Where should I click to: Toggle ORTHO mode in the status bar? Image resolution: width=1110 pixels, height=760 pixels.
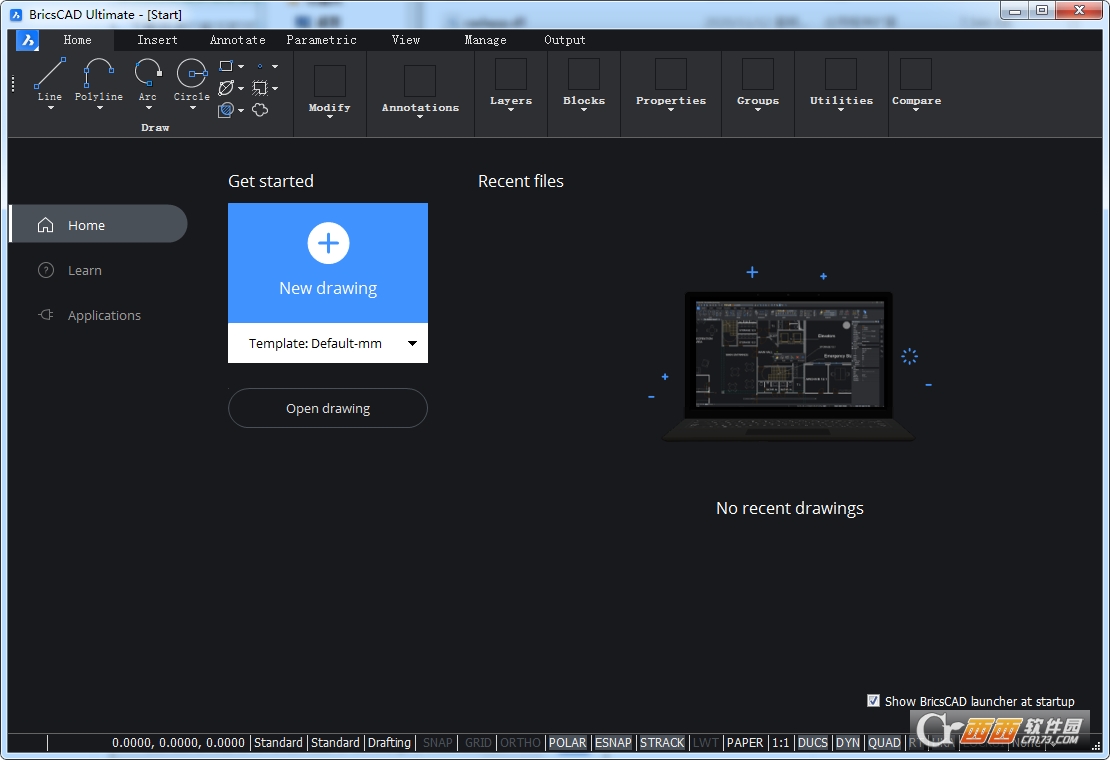tap(520, 742)
